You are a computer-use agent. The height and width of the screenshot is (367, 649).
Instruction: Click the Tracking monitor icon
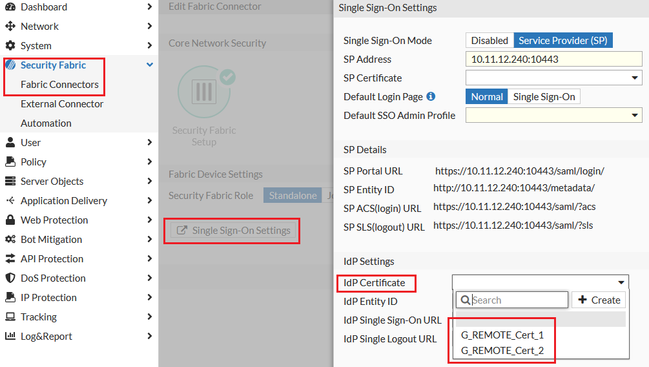click(10, 317)
